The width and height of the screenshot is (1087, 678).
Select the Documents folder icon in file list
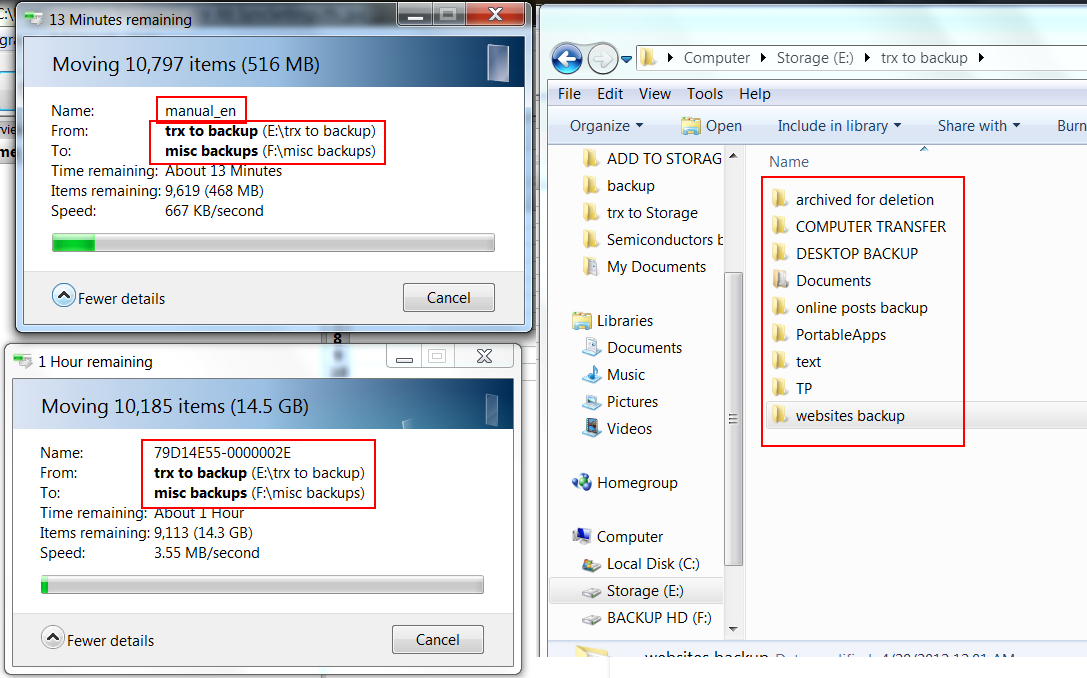click(x=781, y=281)
